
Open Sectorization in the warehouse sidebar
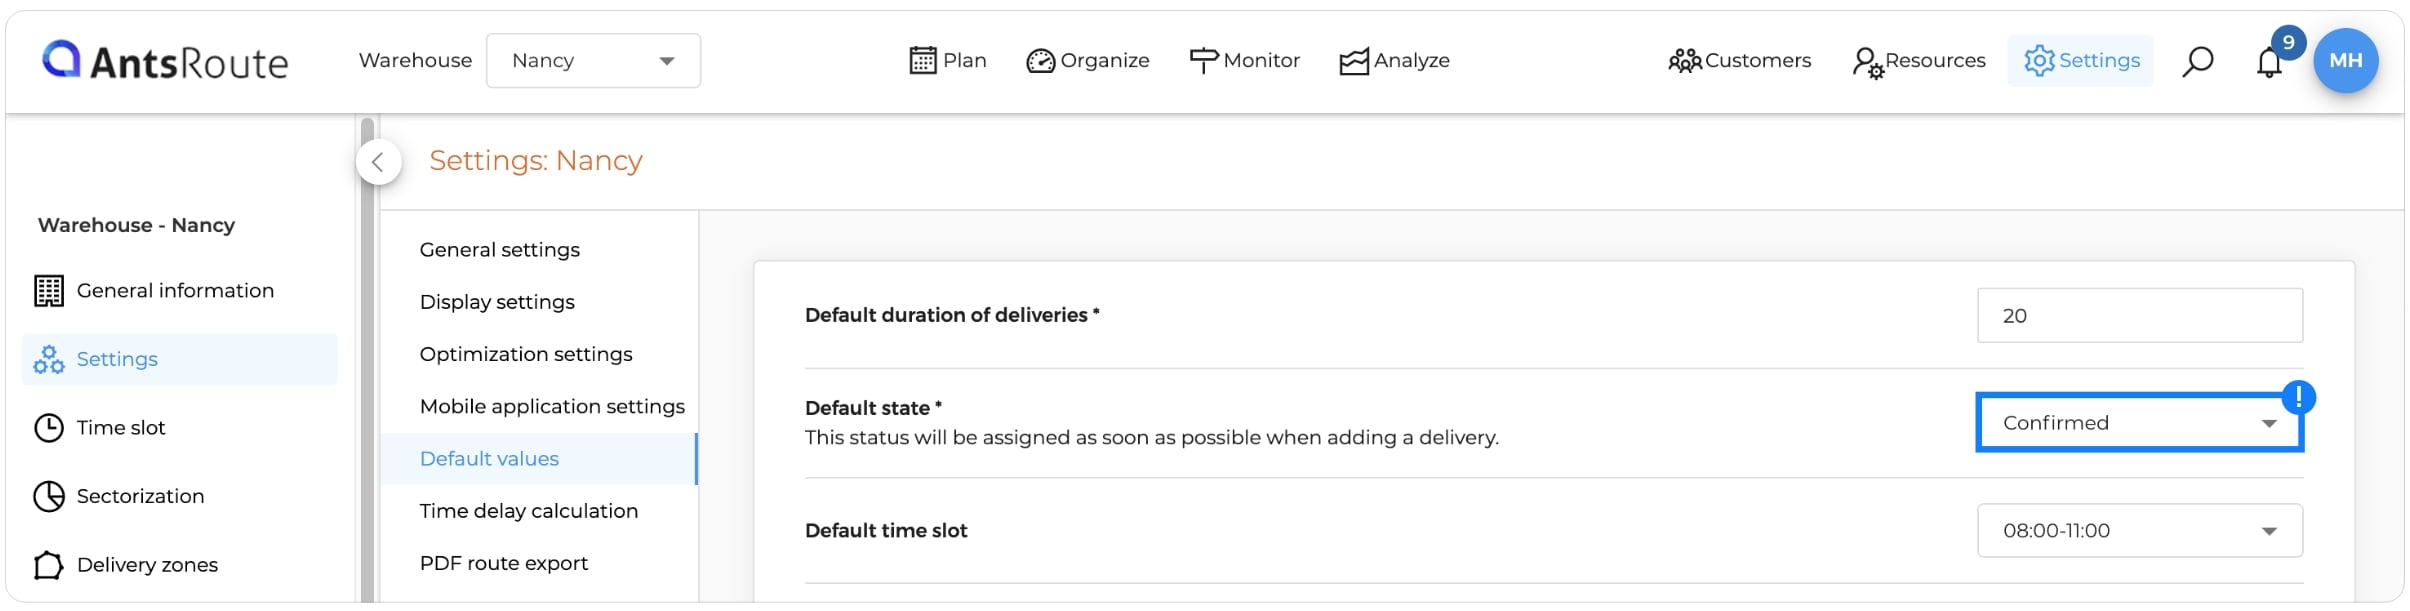pyautogui.click(x=119, y=496)
